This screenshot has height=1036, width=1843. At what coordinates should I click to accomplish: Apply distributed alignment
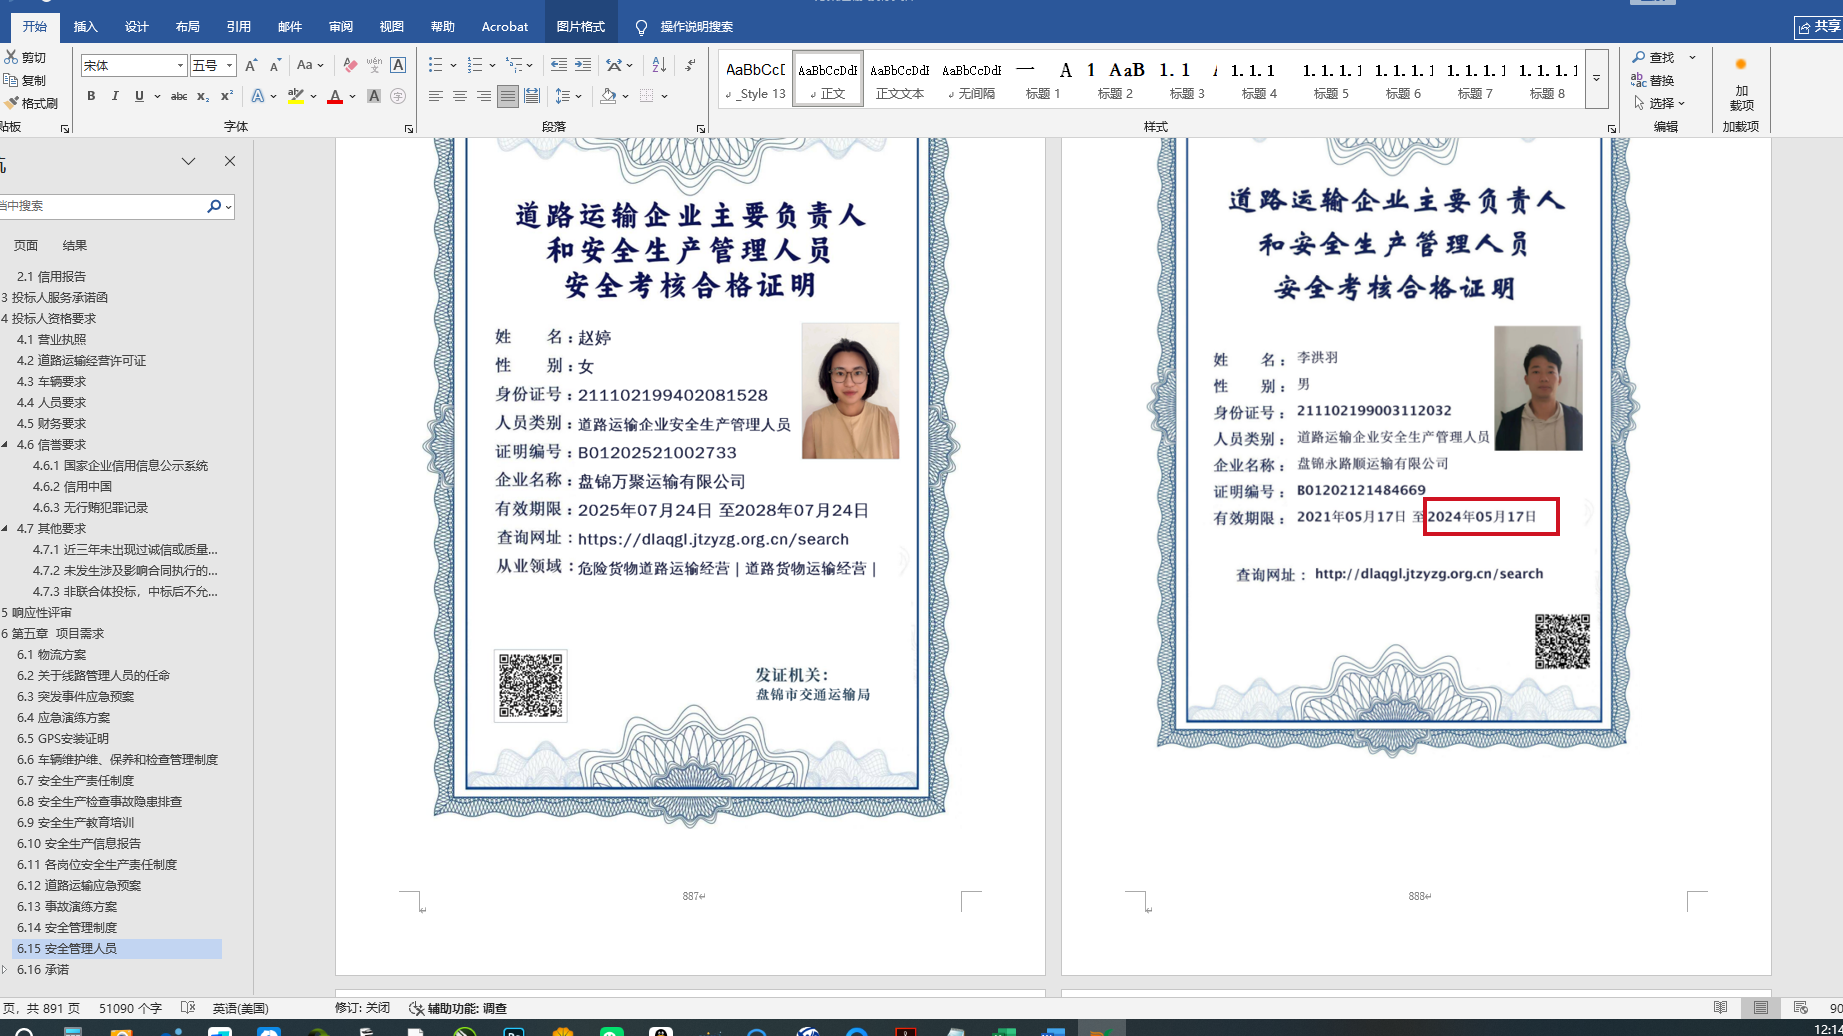click(x=532, y=96)
